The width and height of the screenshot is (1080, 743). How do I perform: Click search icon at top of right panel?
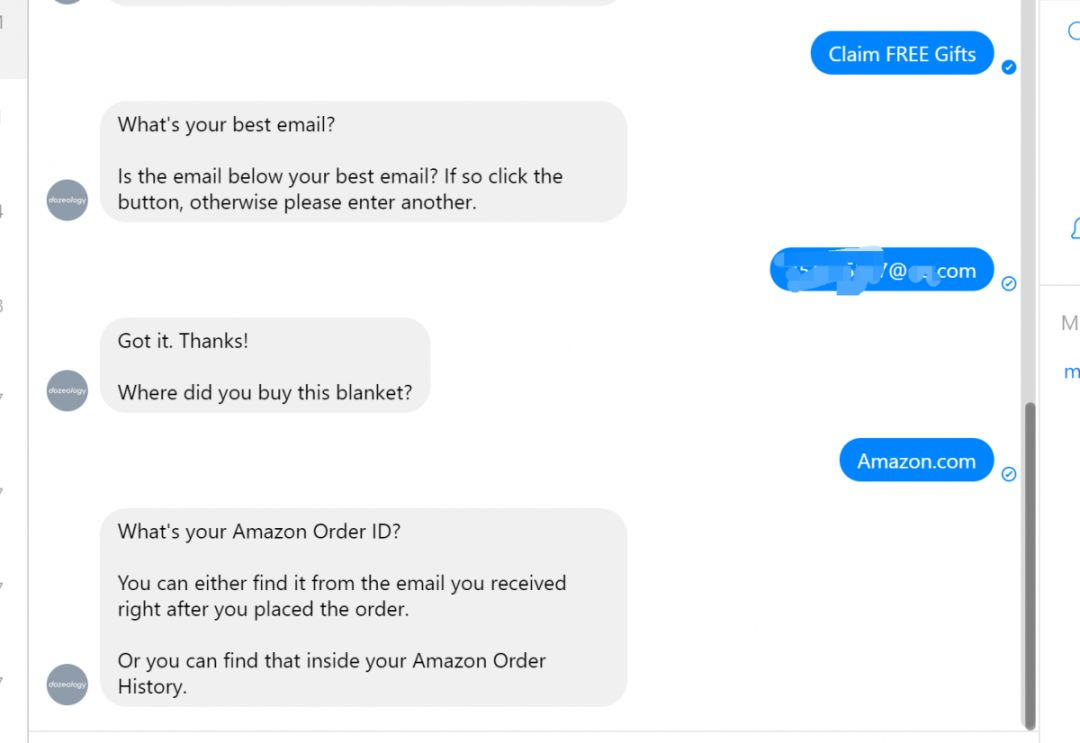(1074, 30)
